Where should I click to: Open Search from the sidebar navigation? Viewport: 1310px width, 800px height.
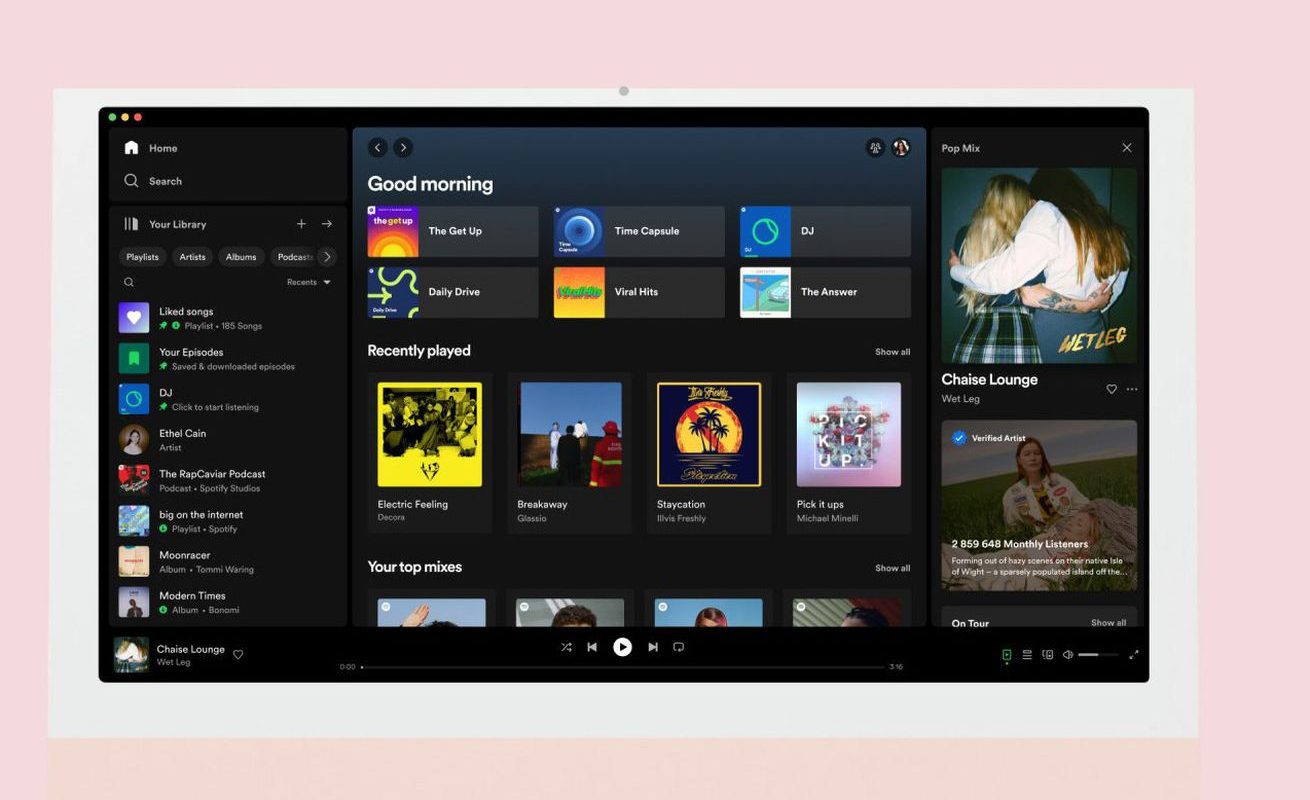click(153, 181)
